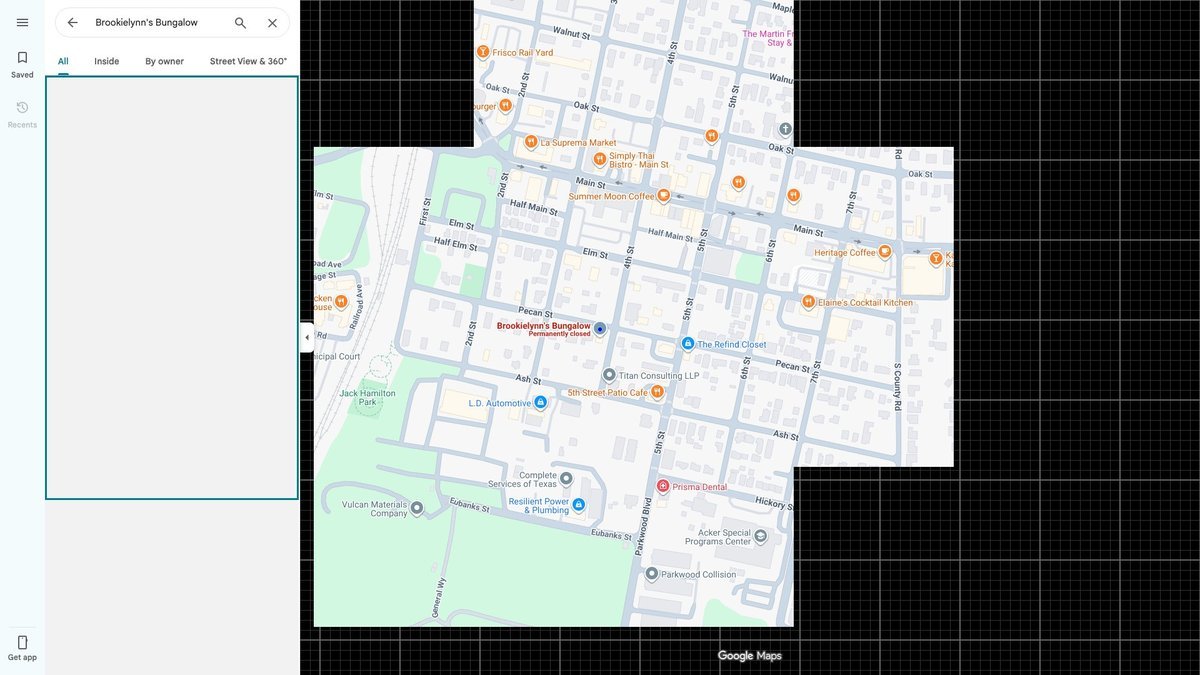Click the Get app phone icon
Viewport: 1200px width, 675px height.
point(22,642)
